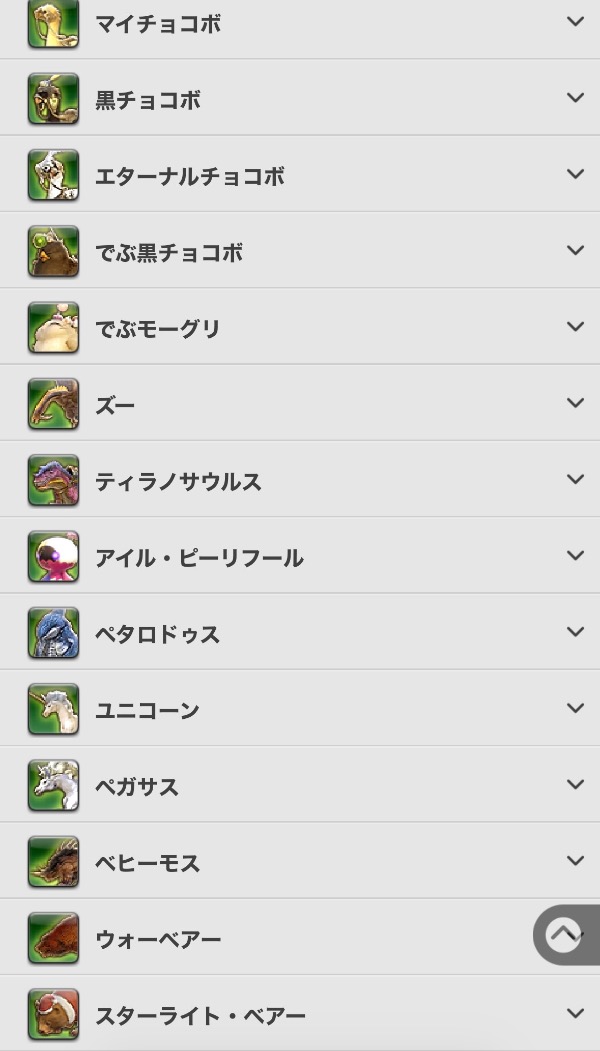This screenshot has width=600, height=1051.
Task: Tap the ズー mount name text
Action: (x=115, y=405)
